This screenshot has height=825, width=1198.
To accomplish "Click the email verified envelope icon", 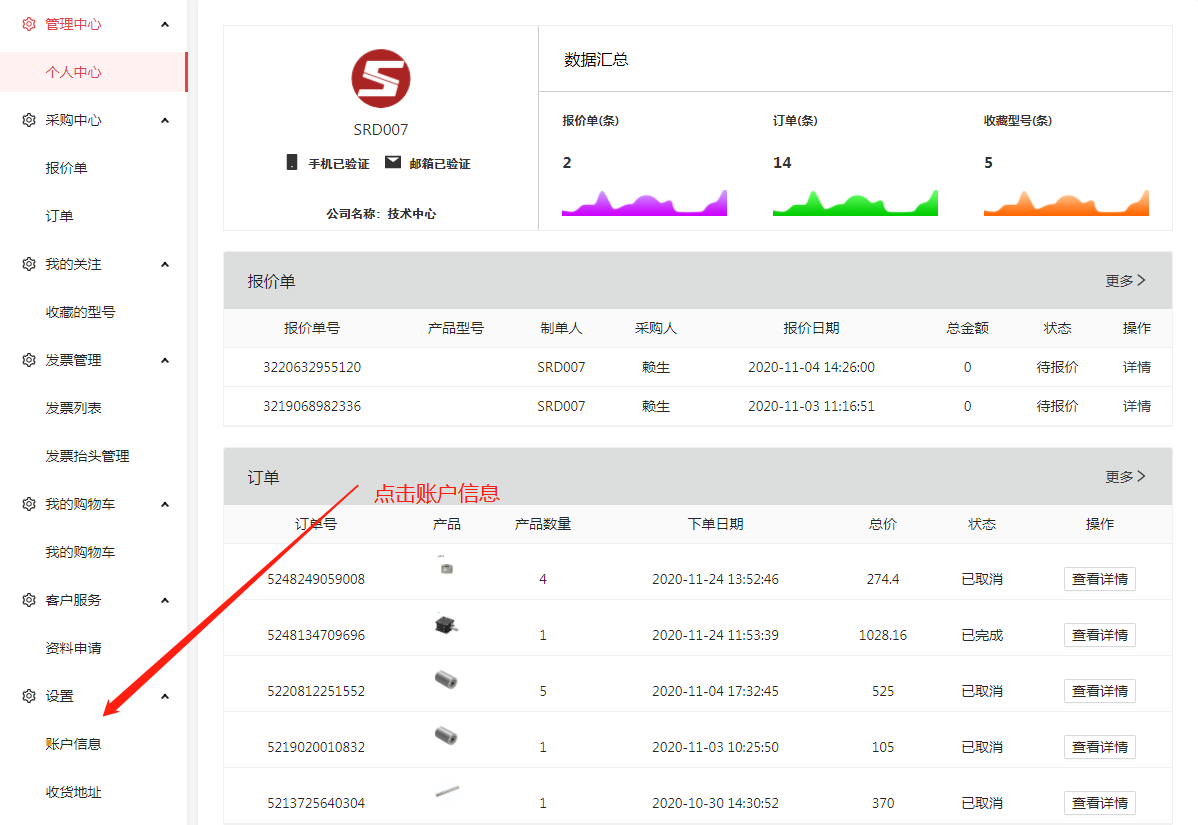I will (393, 162).
